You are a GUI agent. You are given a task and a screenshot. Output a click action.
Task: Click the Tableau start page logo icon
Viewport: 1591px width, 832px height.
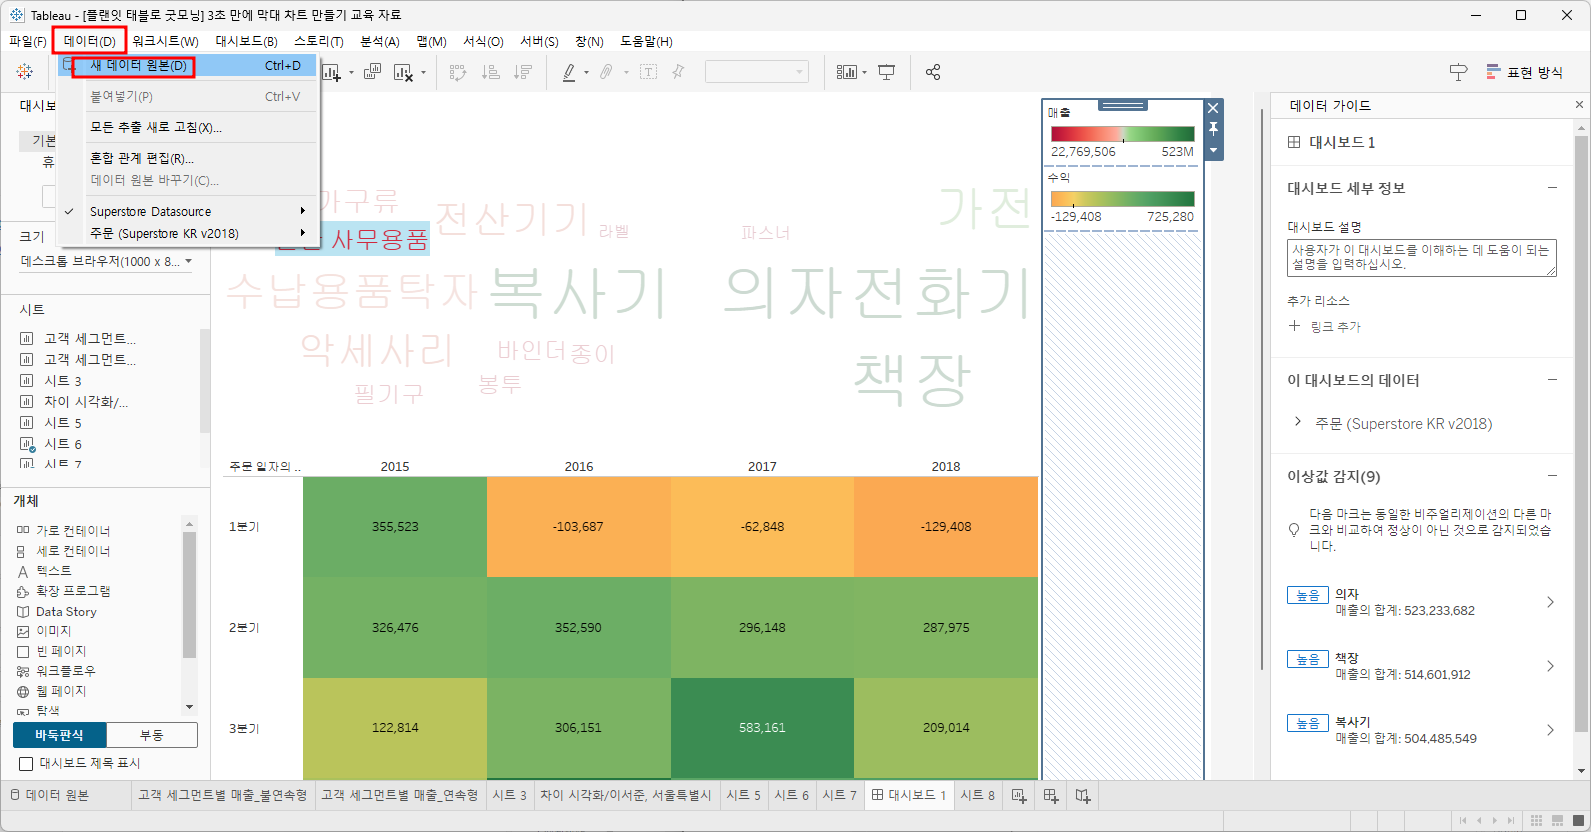pos(25,72)
